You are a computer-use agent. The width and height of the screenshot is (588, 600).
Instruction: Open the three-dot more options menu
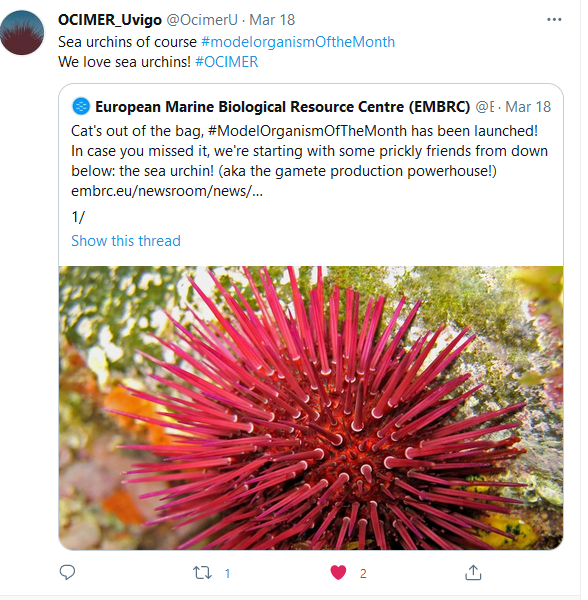coord(554,20)
